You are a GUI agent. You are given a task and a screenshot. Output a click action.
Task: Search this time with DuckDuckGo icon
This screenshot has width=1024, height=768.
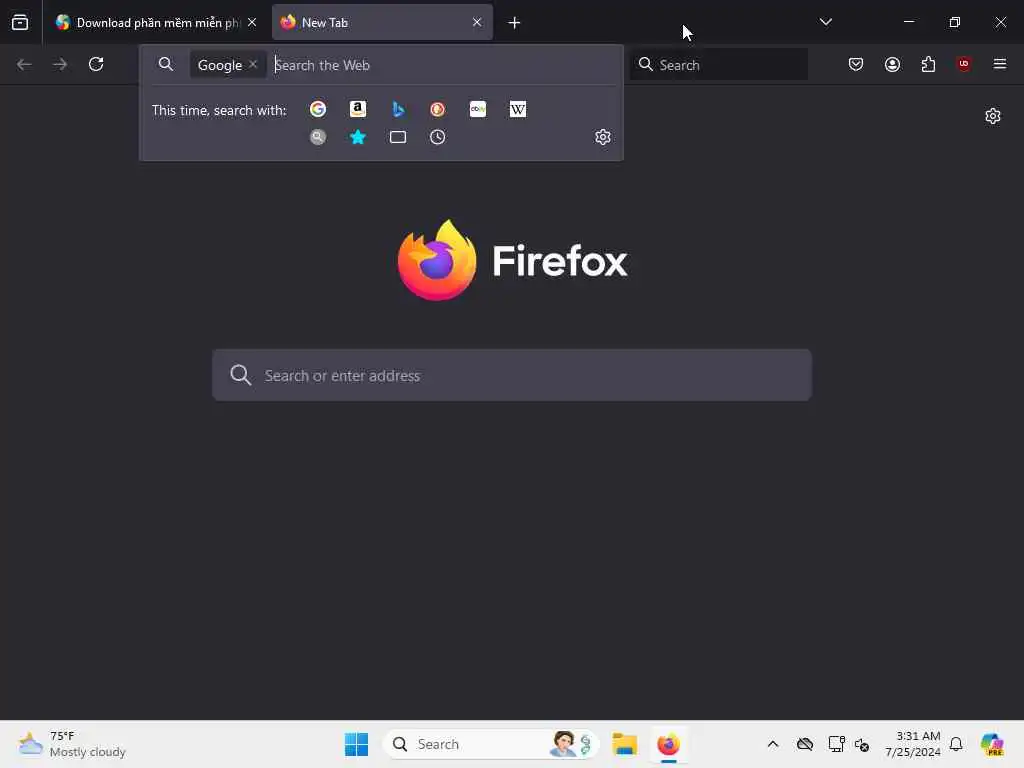coord(438,109)
